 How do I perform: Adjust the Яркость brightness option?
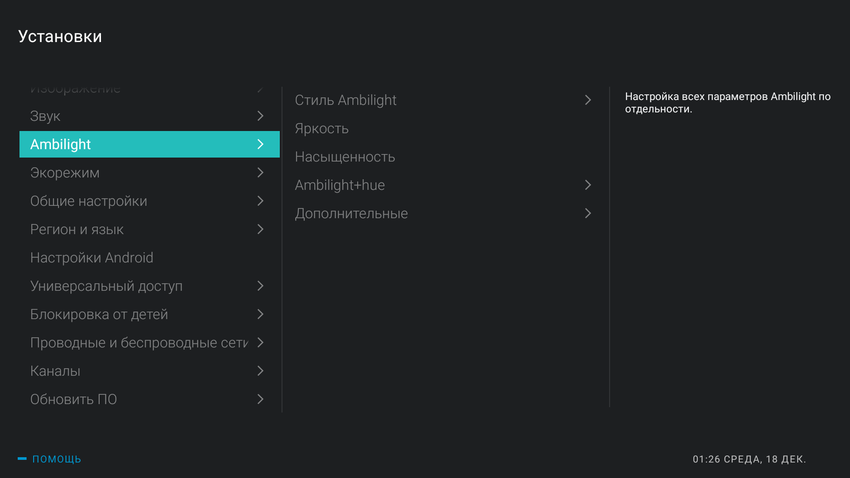pyautogui.click(x=321, y=129)
